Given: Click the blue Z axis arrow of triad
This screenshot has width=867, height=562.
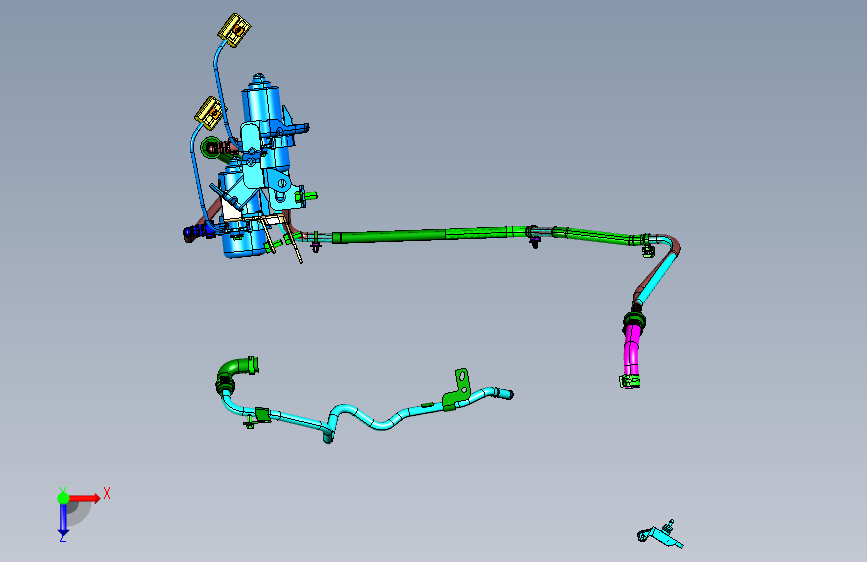Looking at the screenshot, I should pyautogui.click(x=63, y=520).
